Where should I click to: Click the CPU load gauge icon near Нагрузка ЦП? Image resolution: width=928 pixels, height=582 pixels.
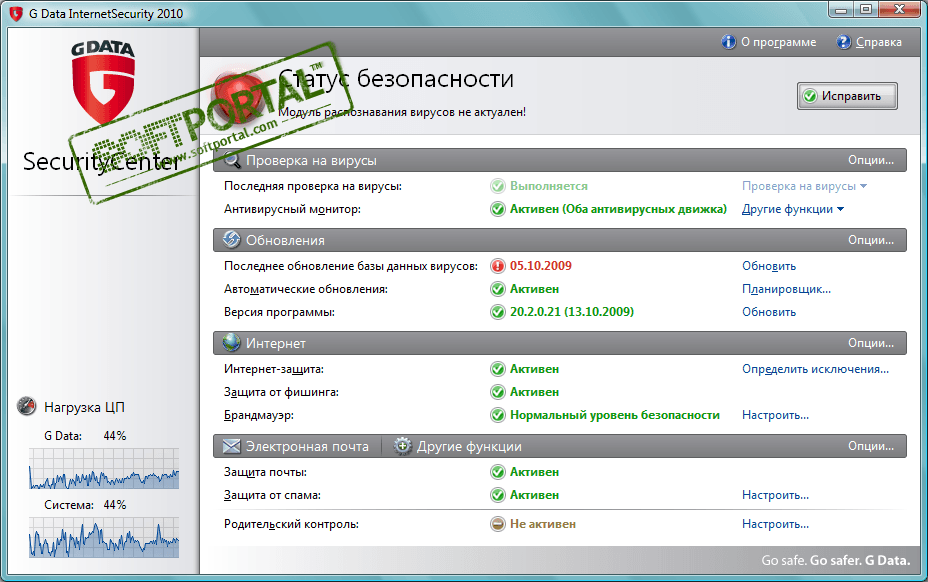pyautogui.click(x=27, y=406)
